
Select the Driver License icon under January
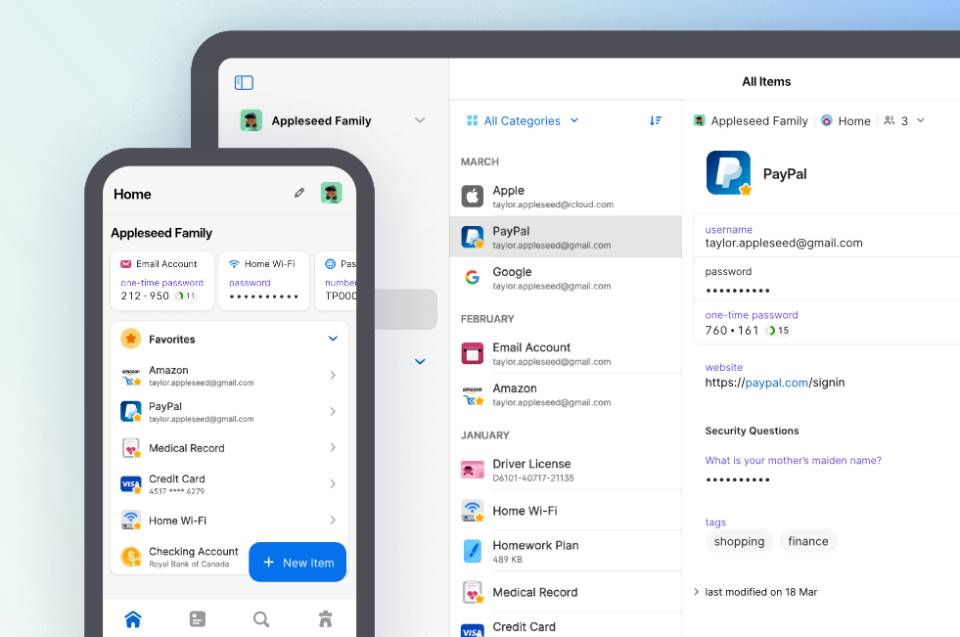click(472, 470)
